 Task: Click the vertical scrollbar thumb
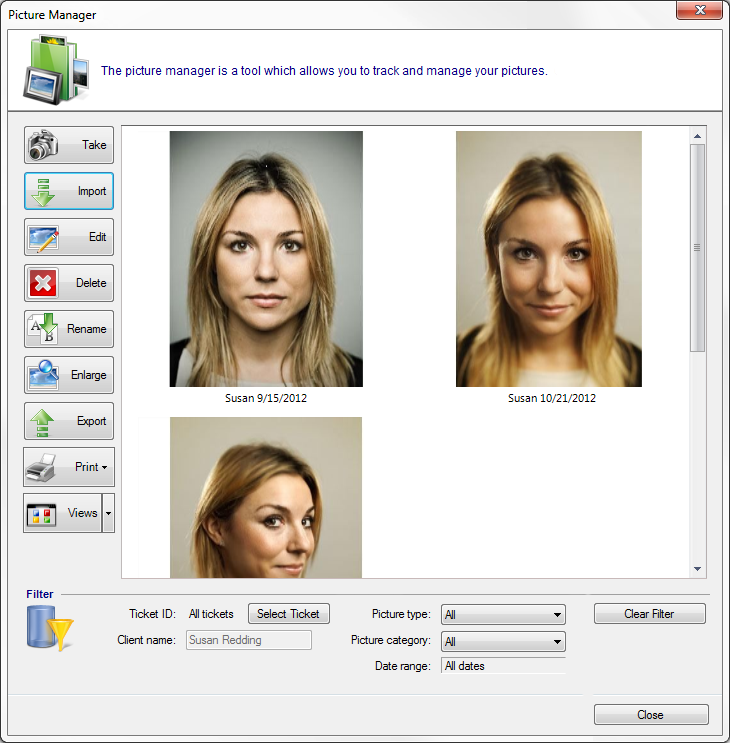(x=697, y=248)
